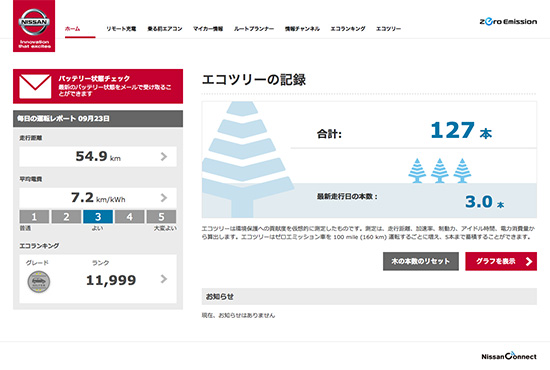Screen dimensions: 550x370
Task: Click the third small eco tree icon
Action: point(462,170)
